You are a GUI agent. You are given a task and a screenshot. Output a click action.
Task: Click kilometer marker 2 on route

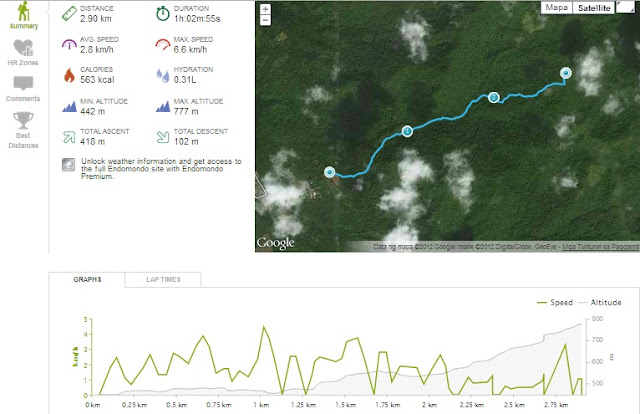coord(493,97)
